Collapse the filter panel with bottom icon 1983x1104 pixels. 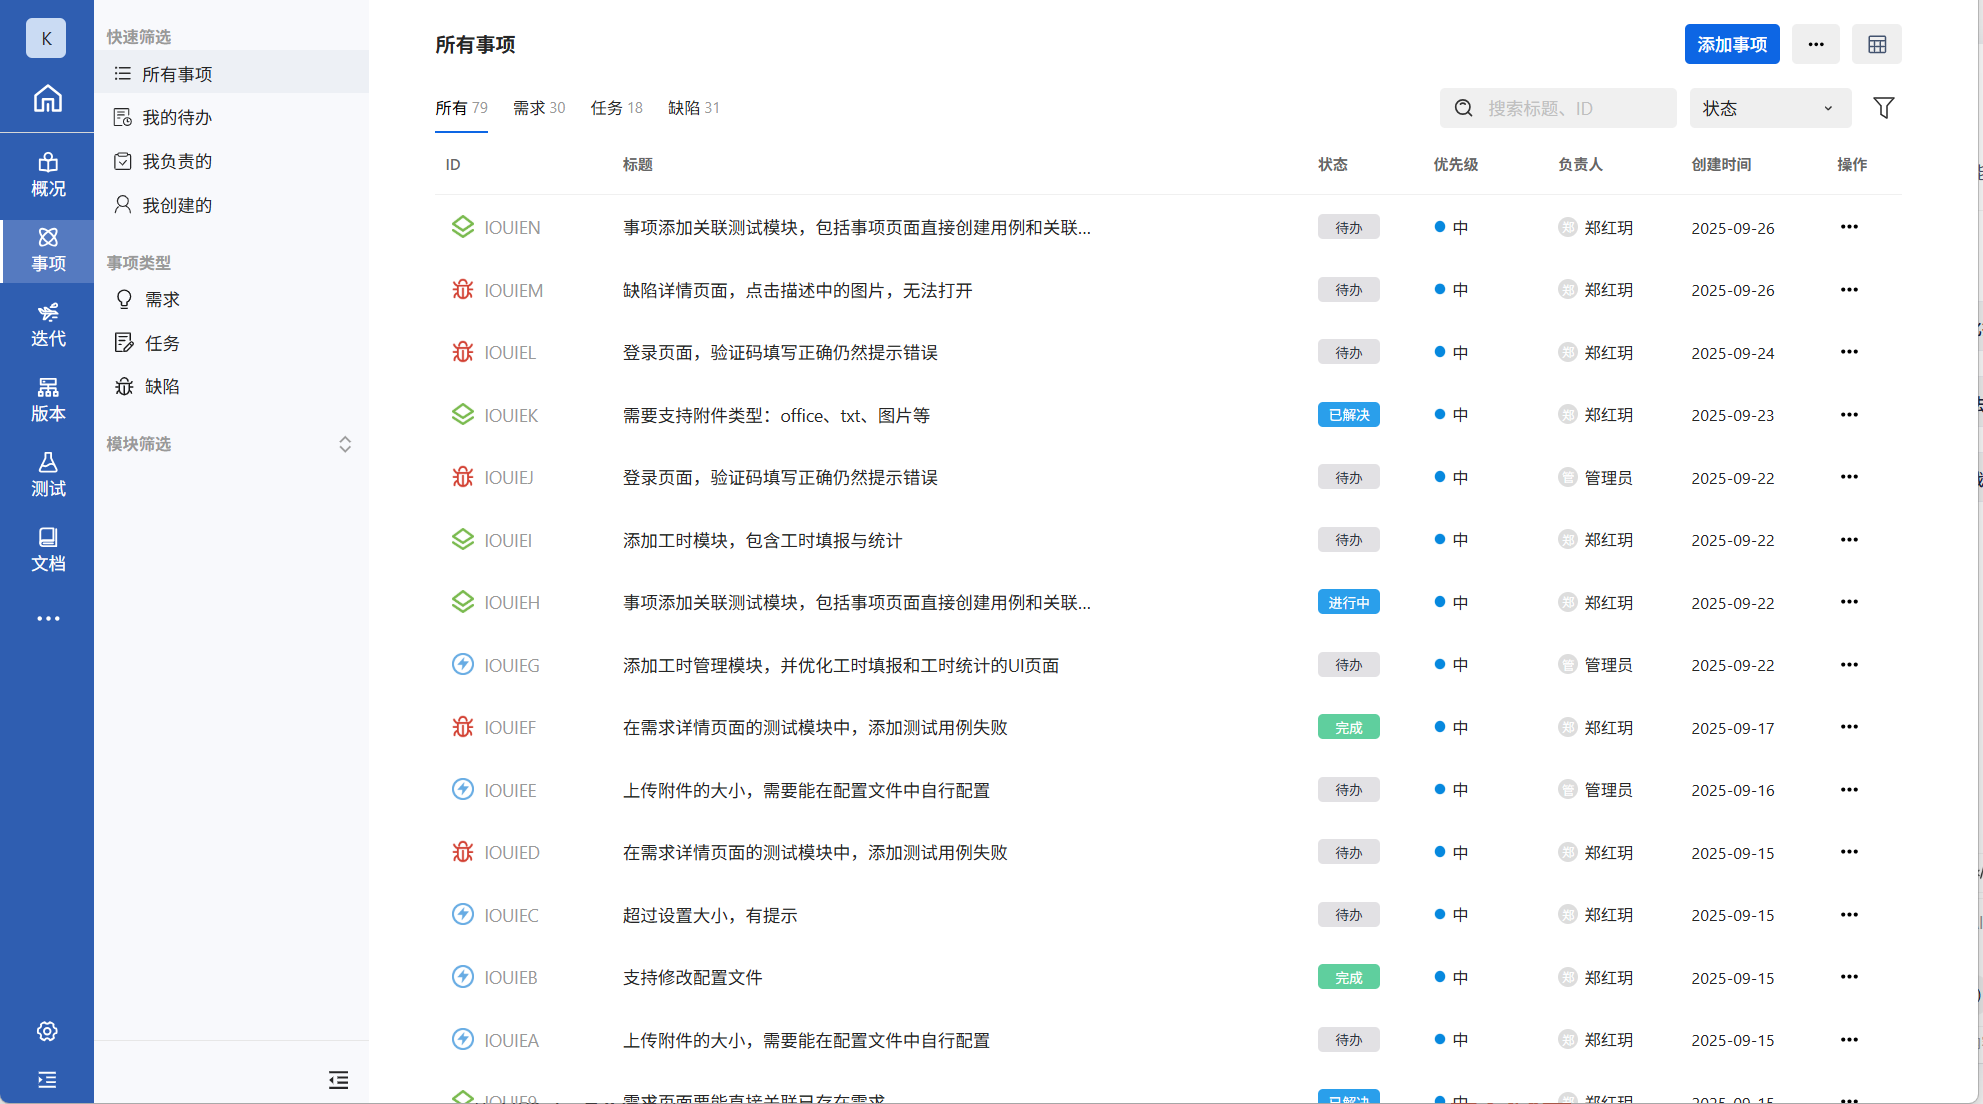(338, 1080)
